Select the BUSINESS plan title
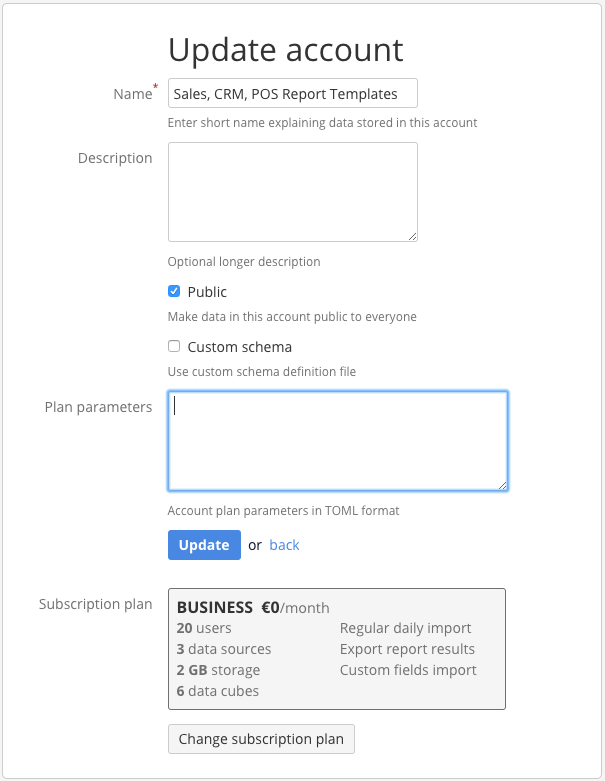 coord(214,607)
